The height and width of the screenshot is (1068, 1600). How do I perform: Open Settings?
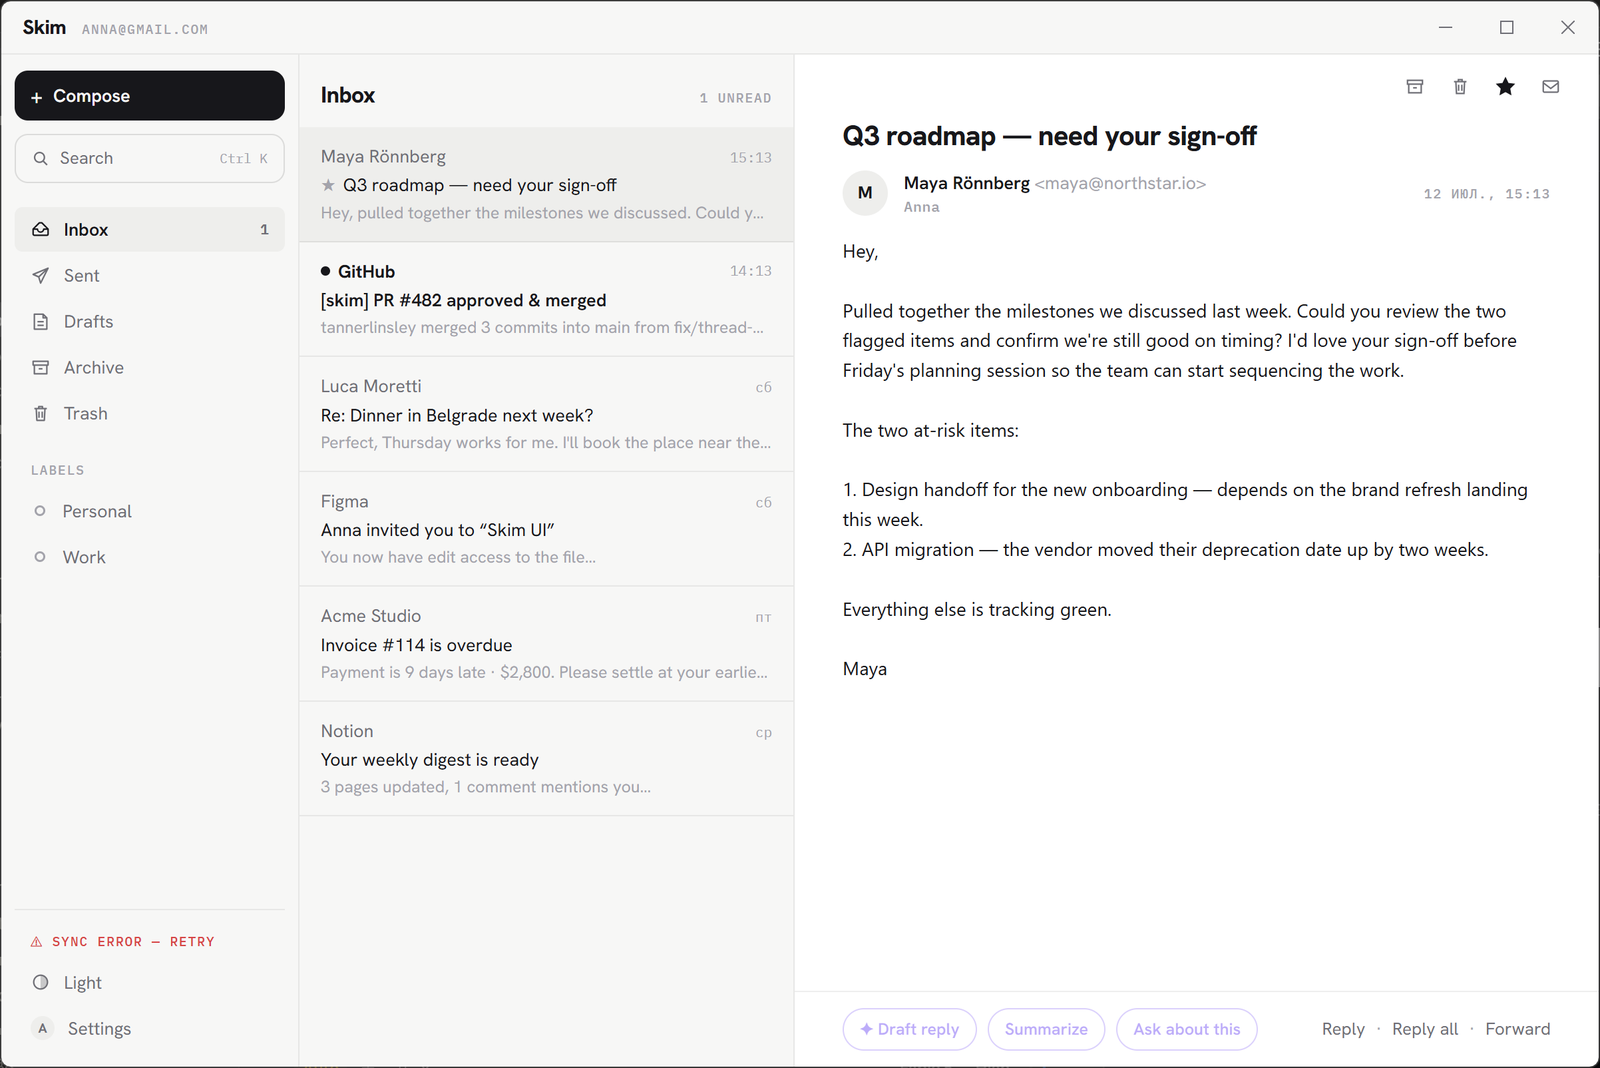coord(150,1029)
